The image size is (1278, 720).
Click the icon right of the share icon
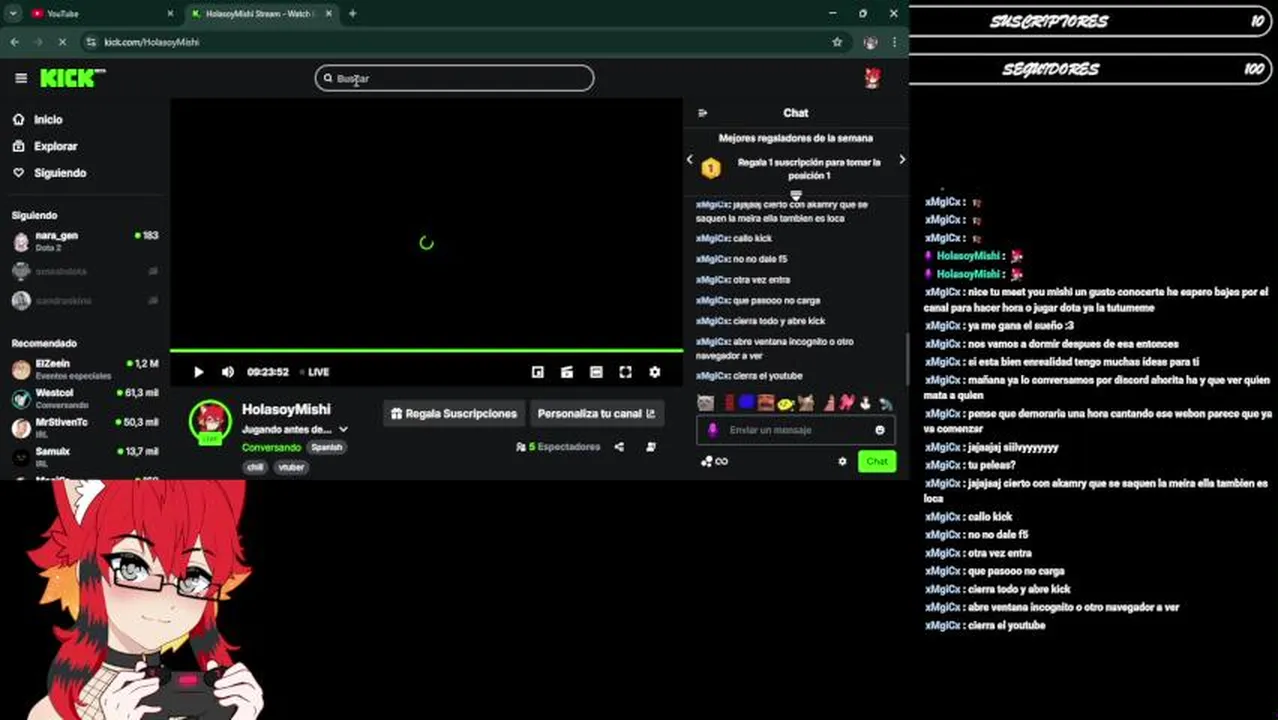(x=651, y=447)
